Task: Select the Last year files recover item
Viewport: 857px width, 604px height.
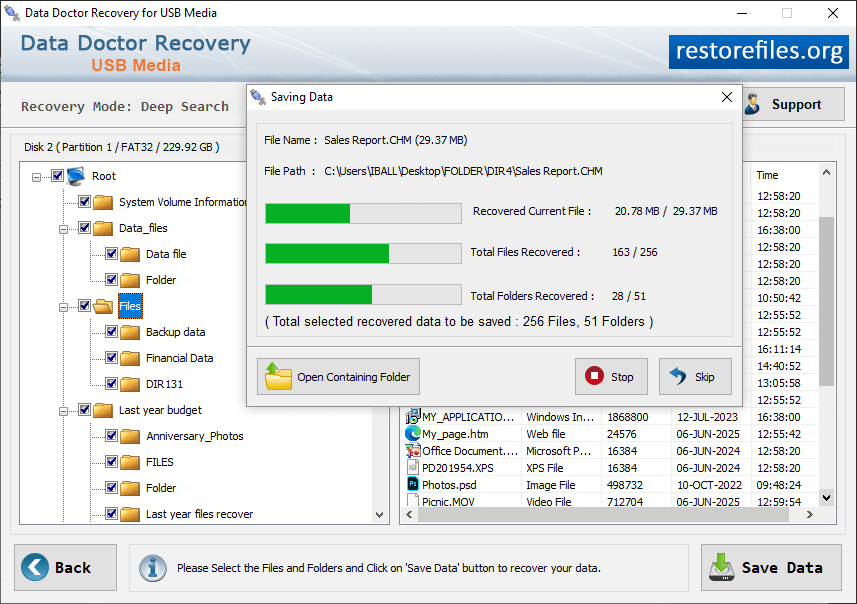Action: 199,514
